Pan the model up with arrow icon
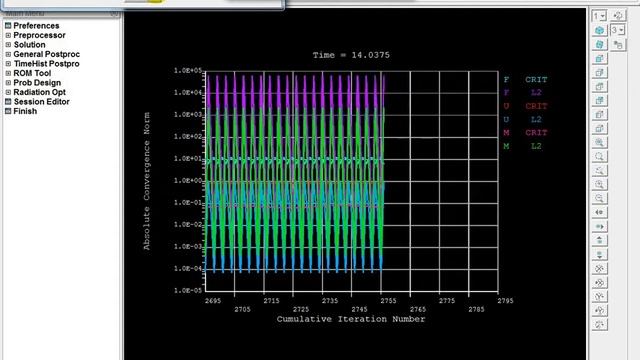The image size is (640, 360). (599, 240)
